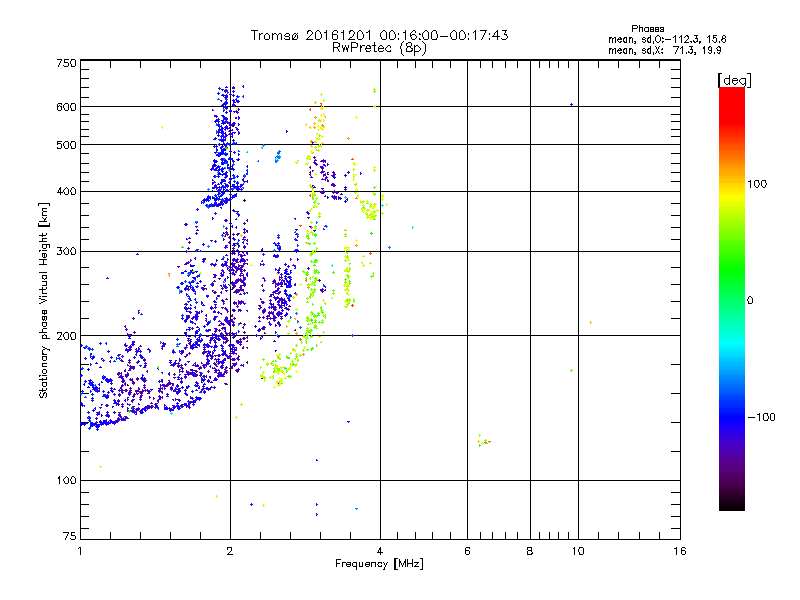This screenshot has width=800, height=600.
Task: Click the 'mean, sd,O:-112.3, 15.8' statistics line
Action: [x=667, y=39]
